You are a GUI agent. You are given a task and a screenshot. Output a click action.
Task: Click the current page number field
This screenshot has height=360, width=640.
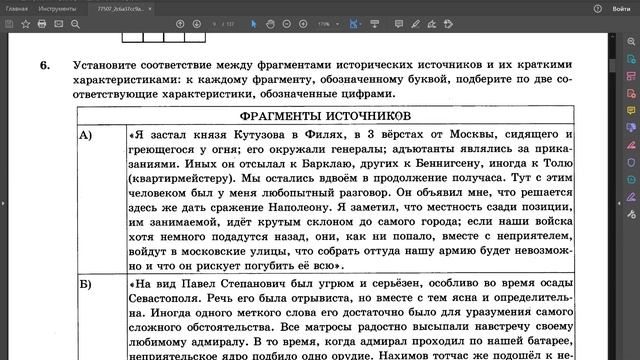coord(215,24)
